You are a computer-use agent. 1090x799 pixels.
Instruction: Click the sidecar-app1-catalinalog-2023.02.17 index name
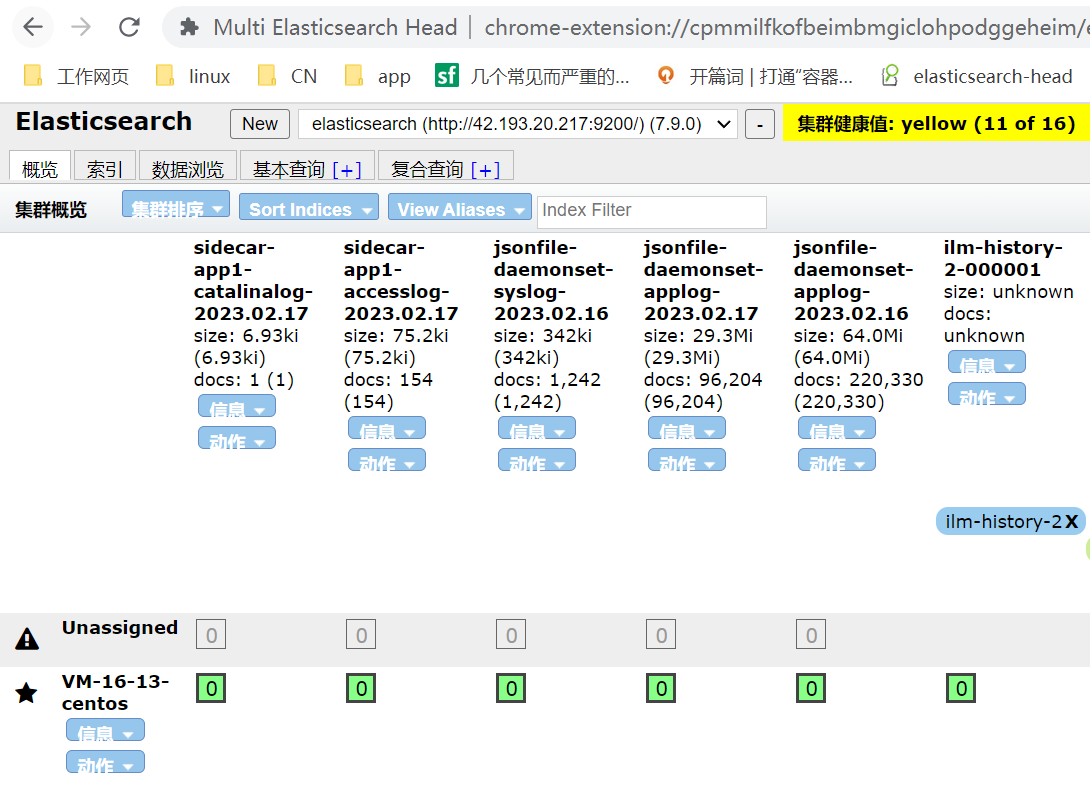[253, 280]
